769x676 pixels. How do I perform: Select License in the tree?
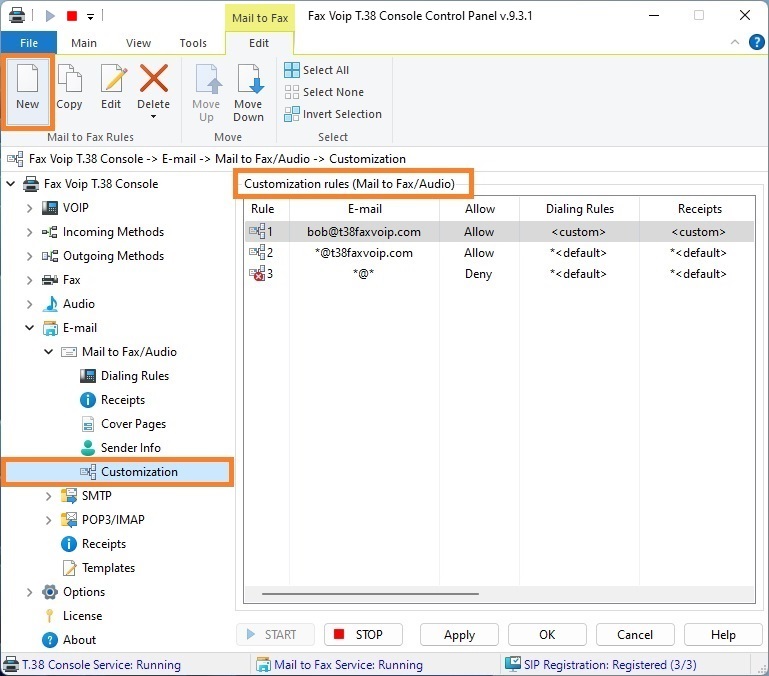coord(82,616)
